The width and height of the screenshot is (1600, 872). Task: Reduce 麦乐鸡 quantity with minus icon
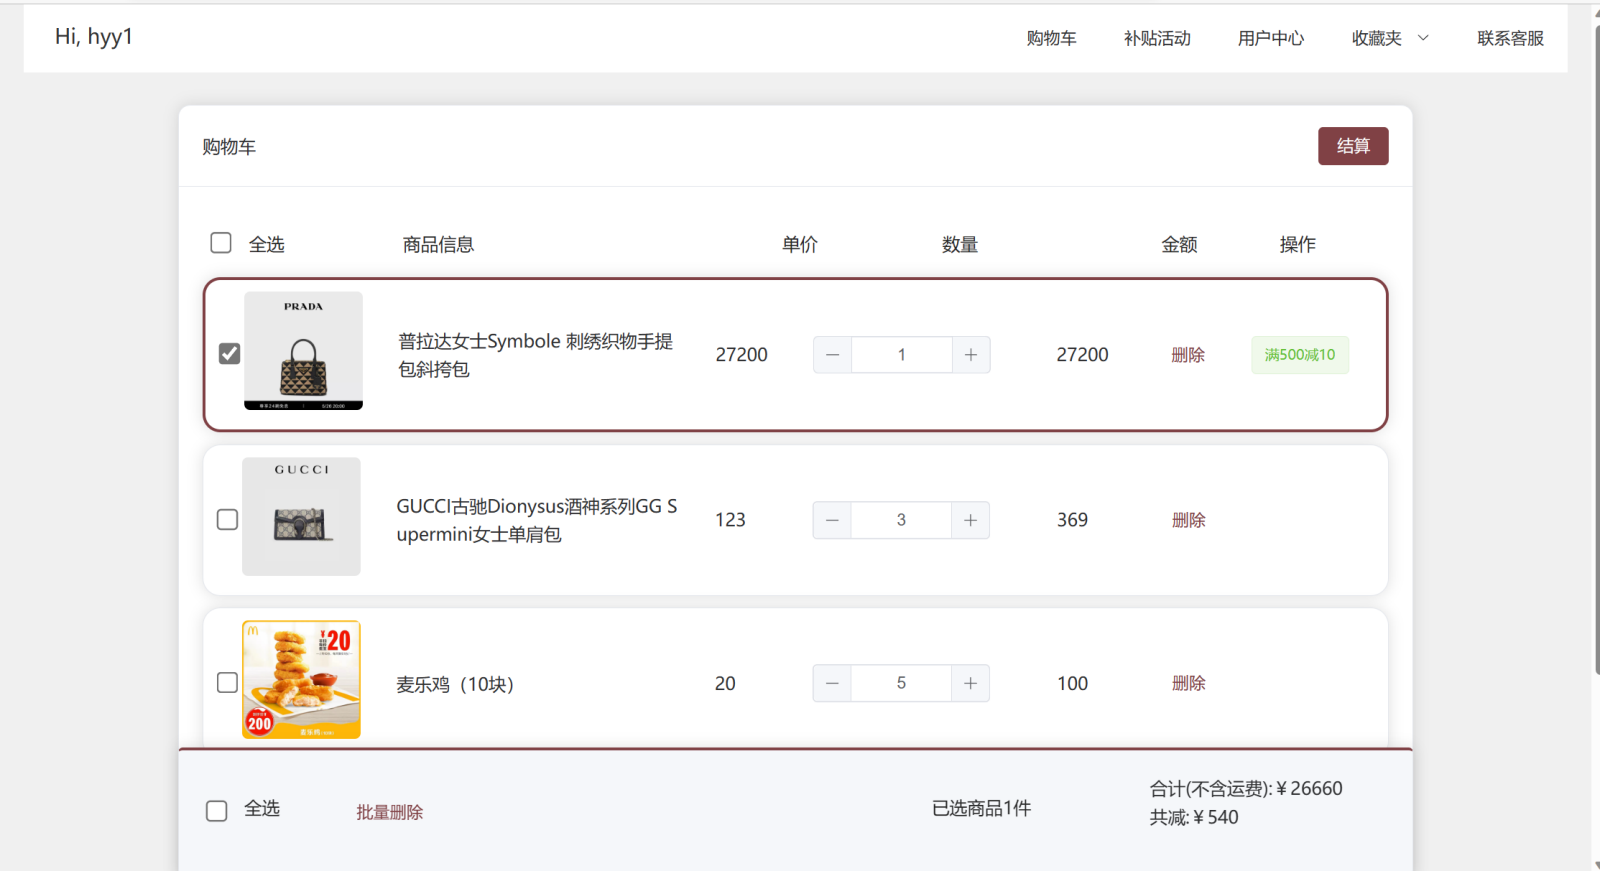coord(832,683)
